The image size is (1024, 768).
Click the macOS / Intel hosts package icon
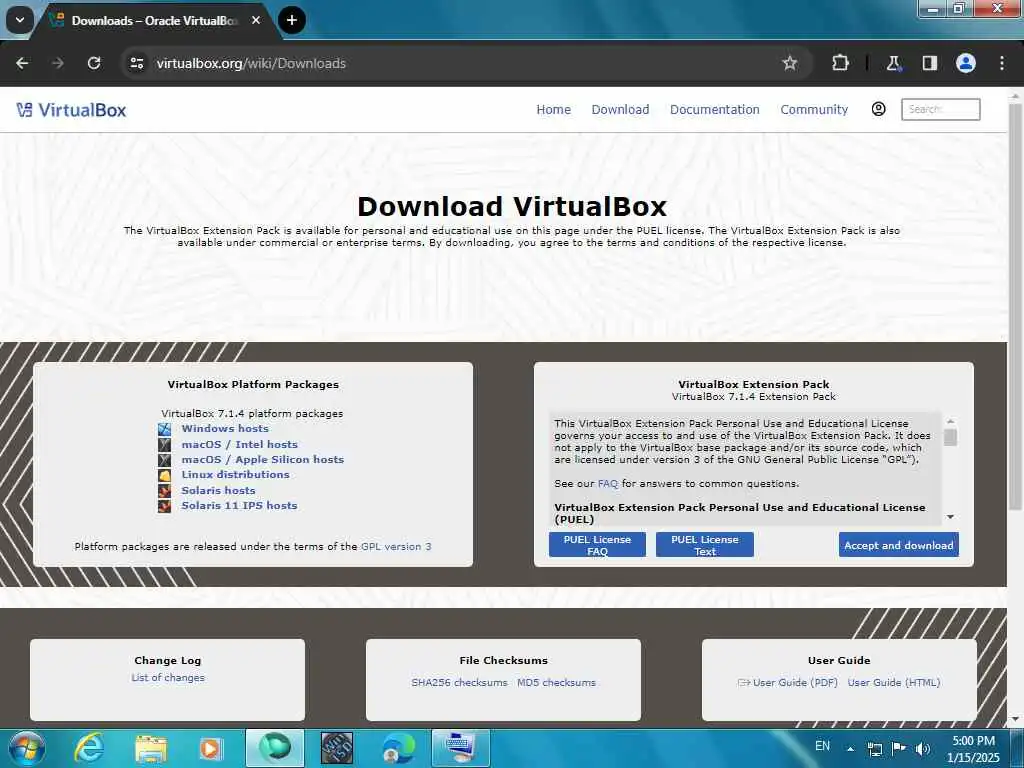[165, 445]
